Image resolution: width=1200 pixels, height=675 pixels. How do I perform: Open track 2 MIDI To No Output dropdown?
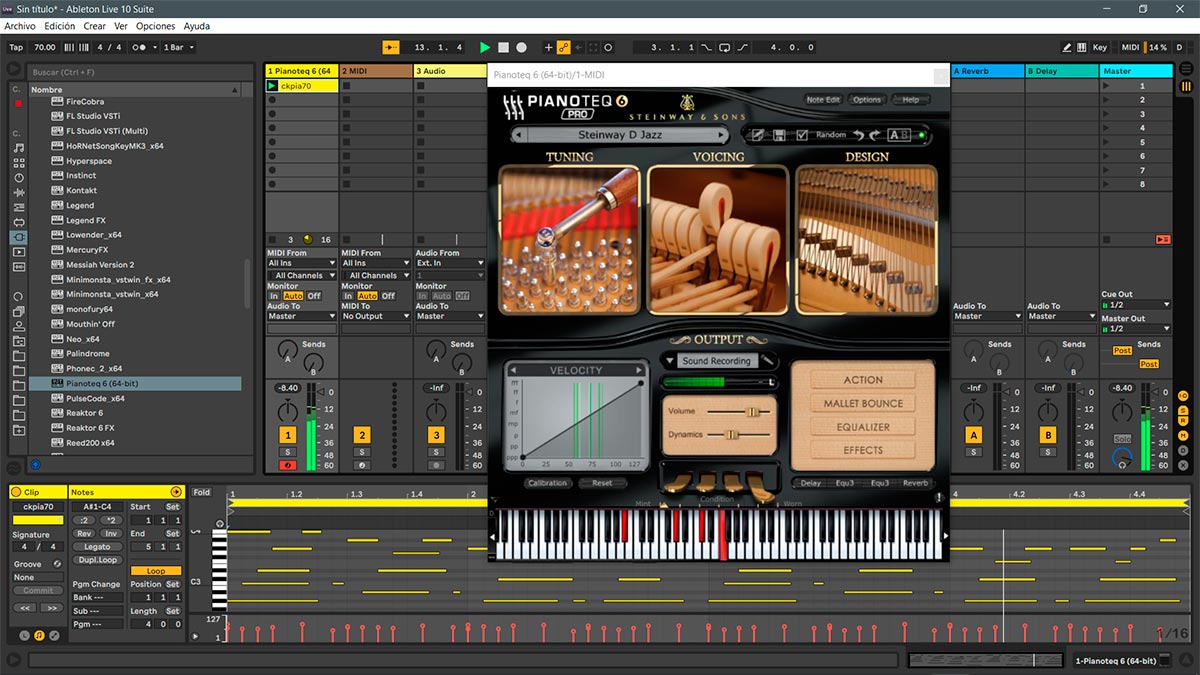tap(376, 316)
